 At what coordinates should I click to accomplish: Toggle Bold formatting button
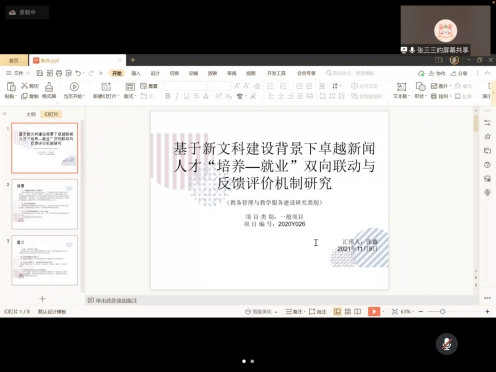point(168,96)
